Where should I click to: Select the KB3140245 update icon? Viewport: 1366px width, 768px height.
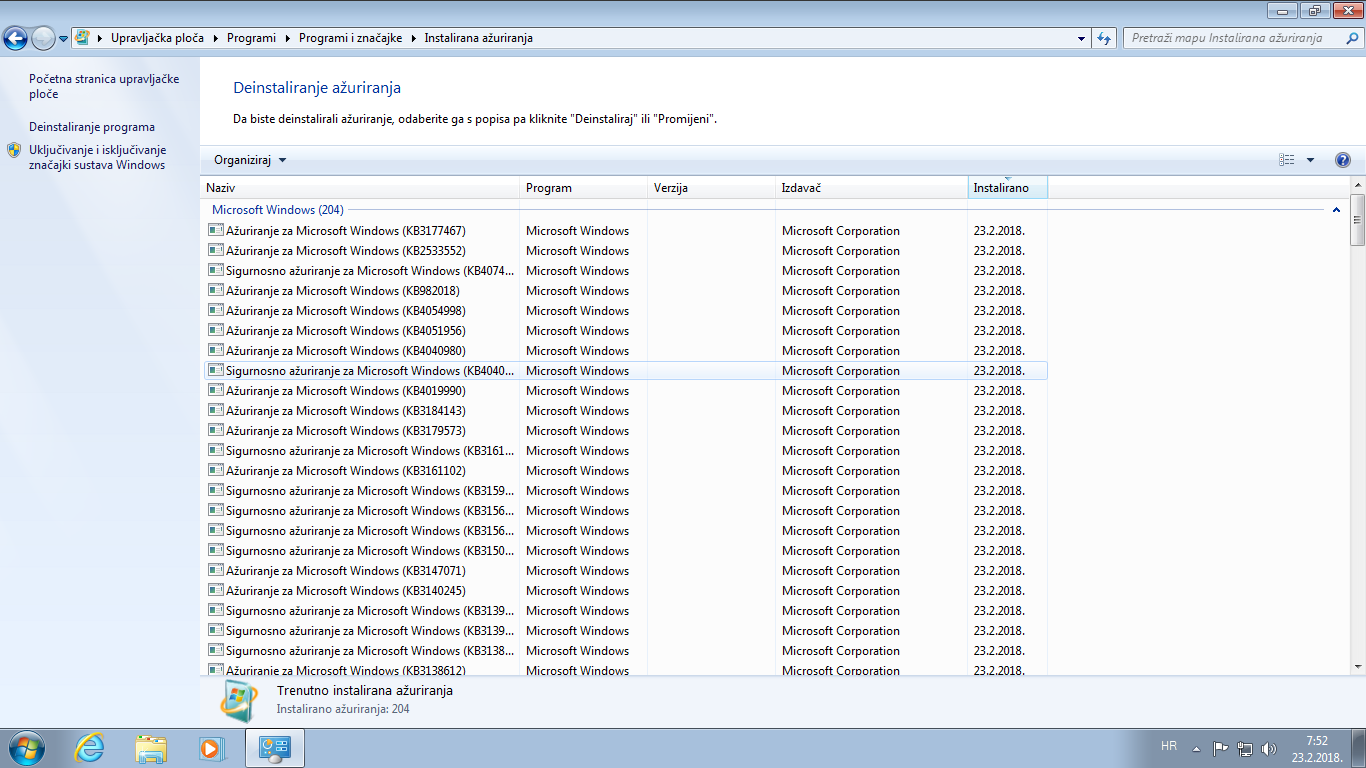coord(215,590)
